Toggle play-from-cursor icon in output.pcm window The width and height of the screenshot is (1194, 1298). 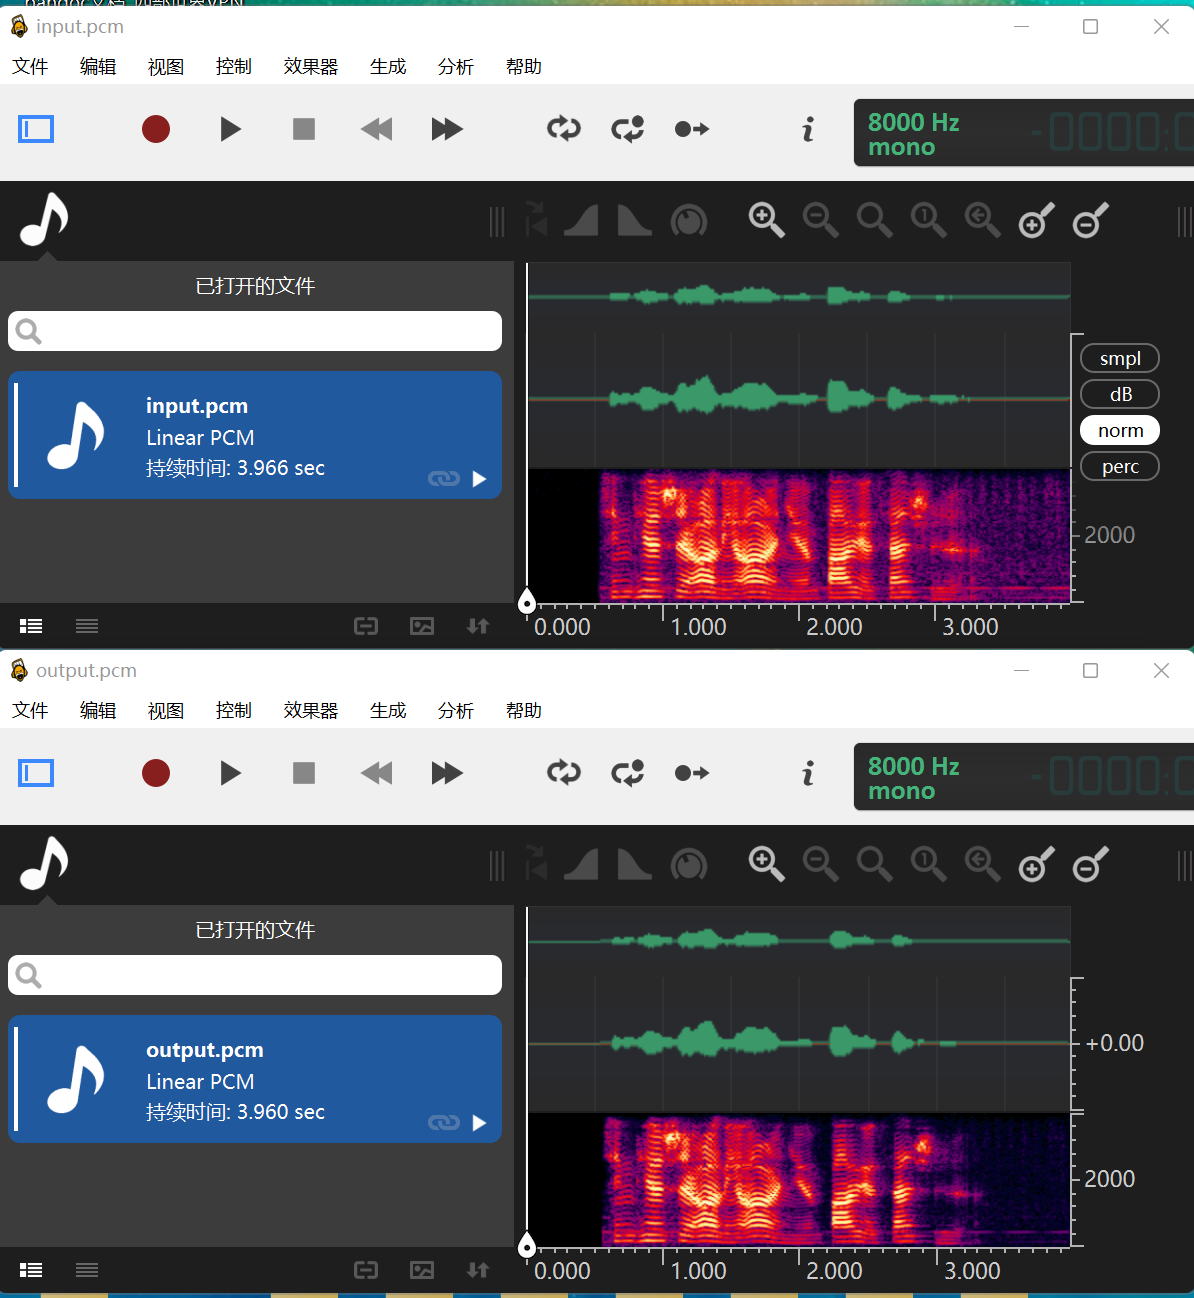click(x=692, y=773)
